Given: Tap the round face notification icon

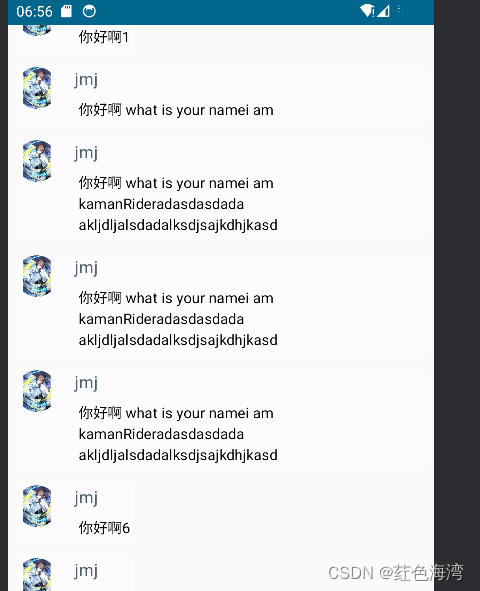Looking at the screenshot, I should 89,11.
